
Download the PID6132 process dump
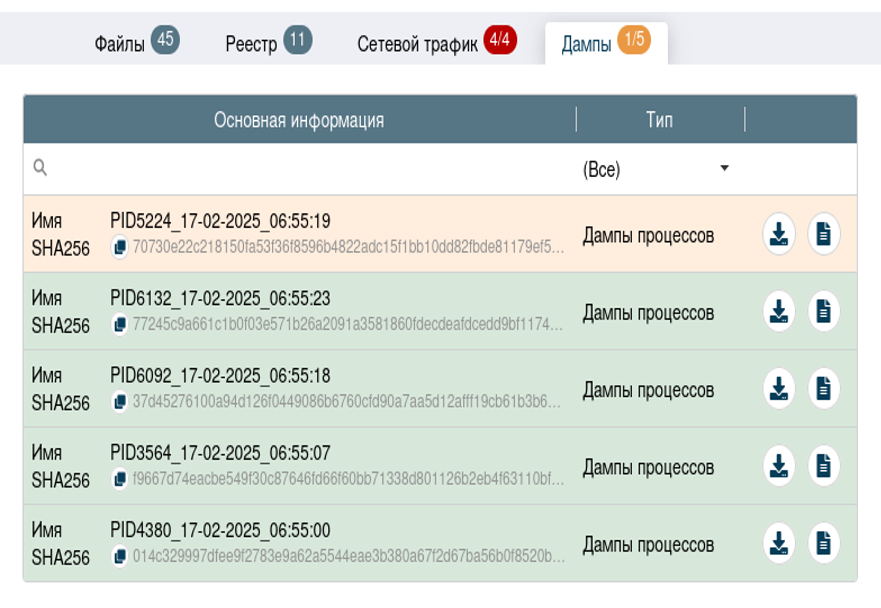tap(779, 312)
